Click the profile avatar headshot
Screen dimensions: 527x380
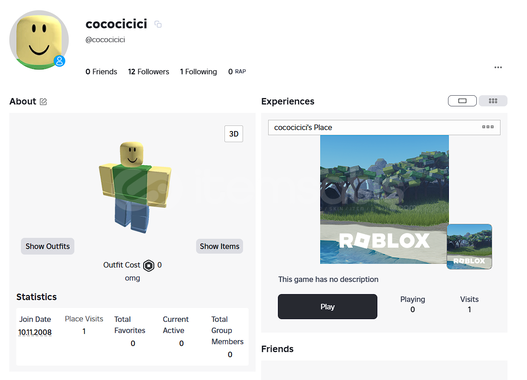click(39, 40)
